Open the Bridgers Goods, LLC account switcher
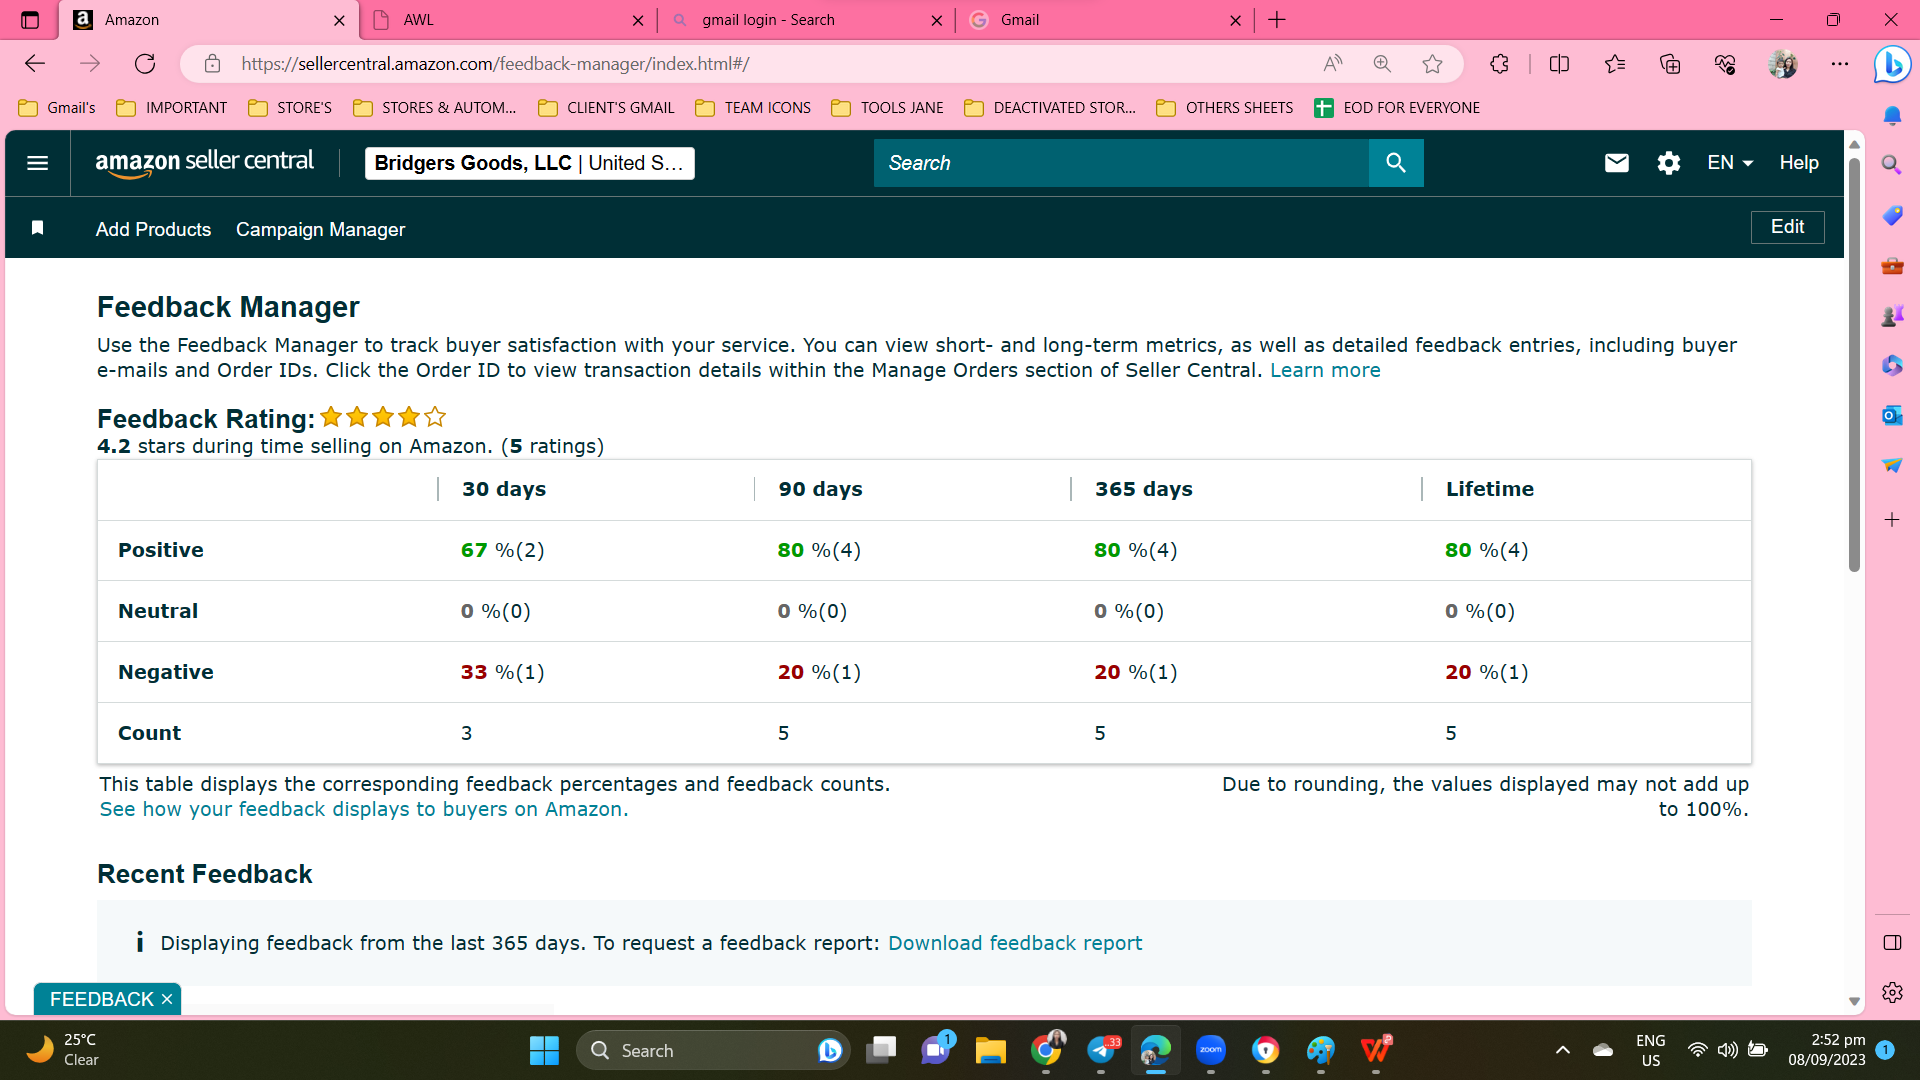 coord(529,163)
